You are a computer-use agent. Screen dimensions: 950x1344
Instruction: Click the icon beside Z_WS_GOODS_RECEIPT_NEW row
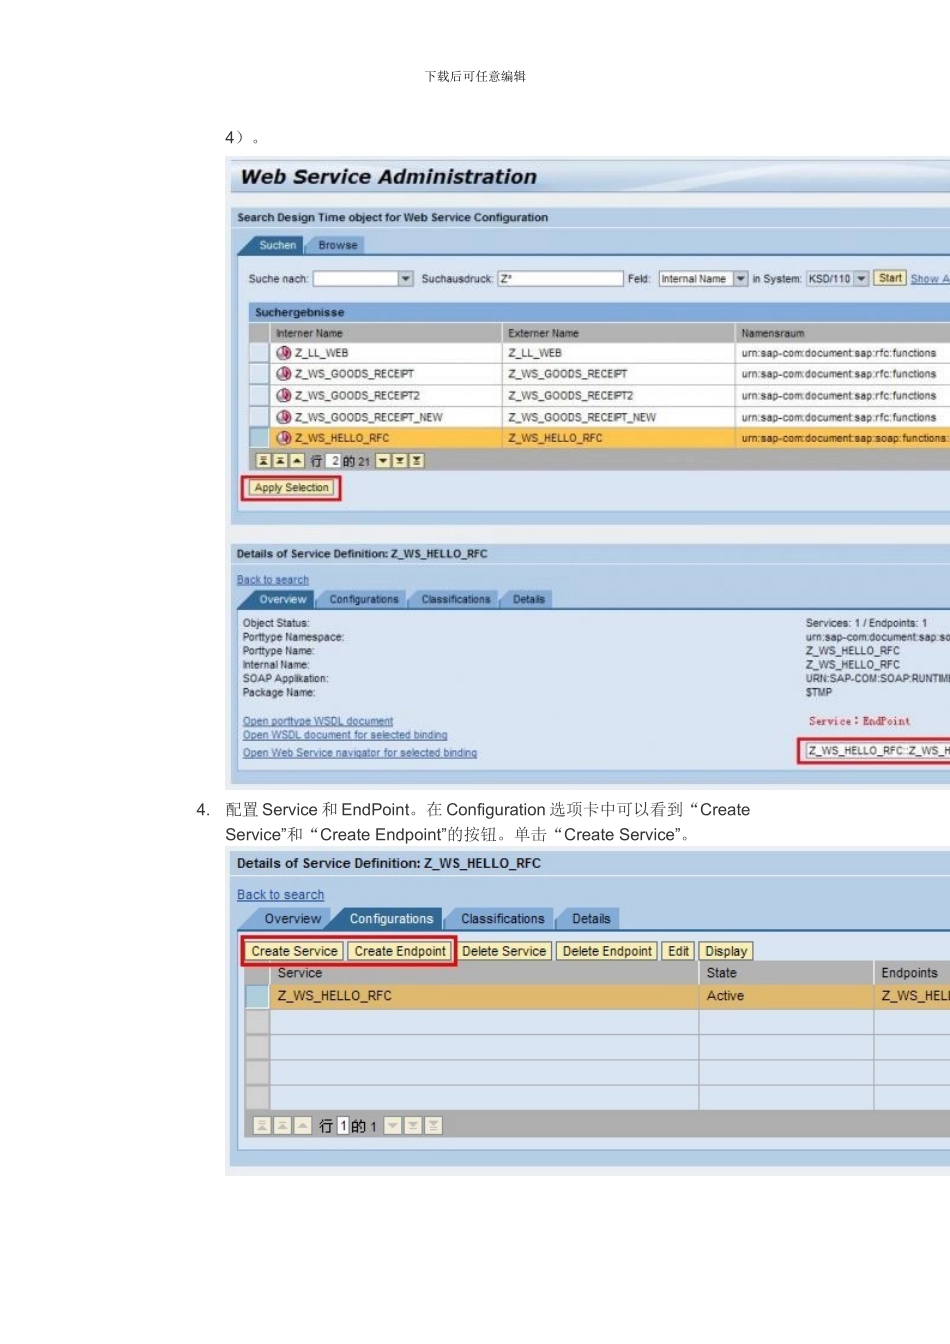pyautogui.click(x=283, y=417)
